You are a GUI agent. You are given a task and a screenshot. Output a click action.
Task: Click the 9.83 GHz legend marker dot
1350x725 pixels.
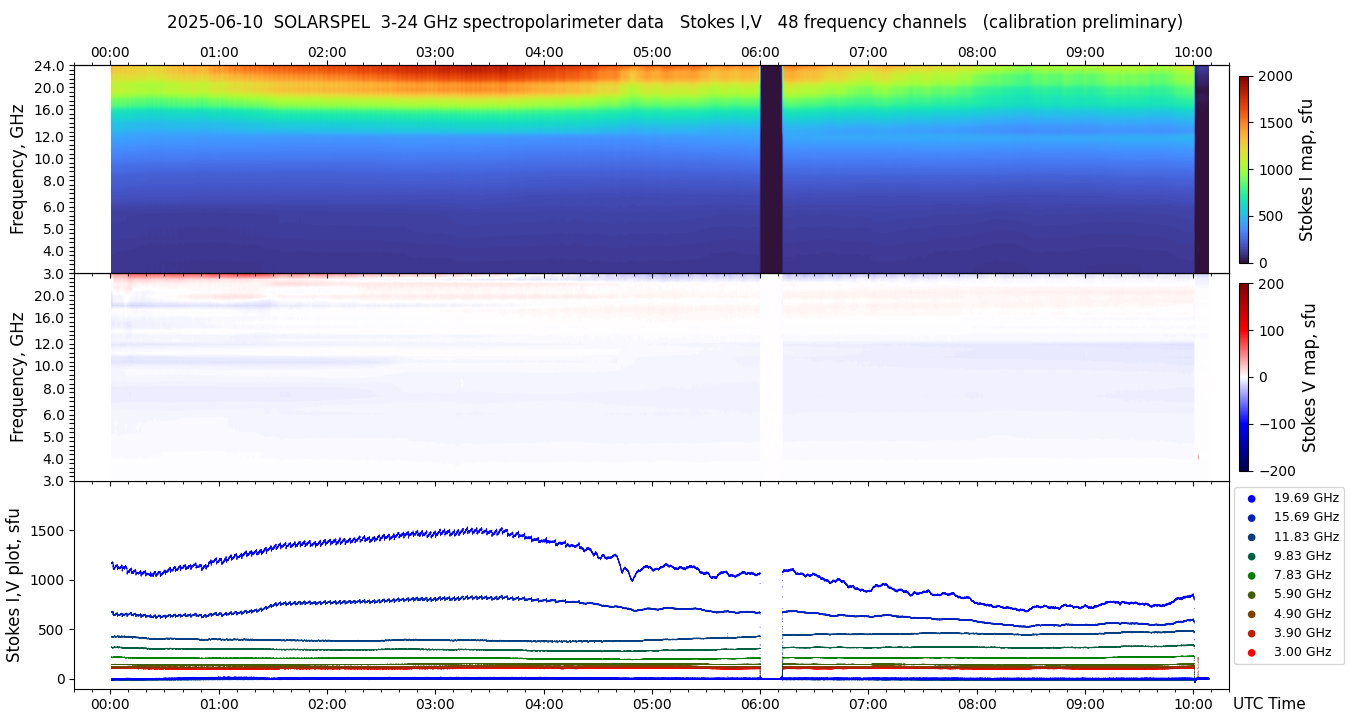[x=1251, y=556]
